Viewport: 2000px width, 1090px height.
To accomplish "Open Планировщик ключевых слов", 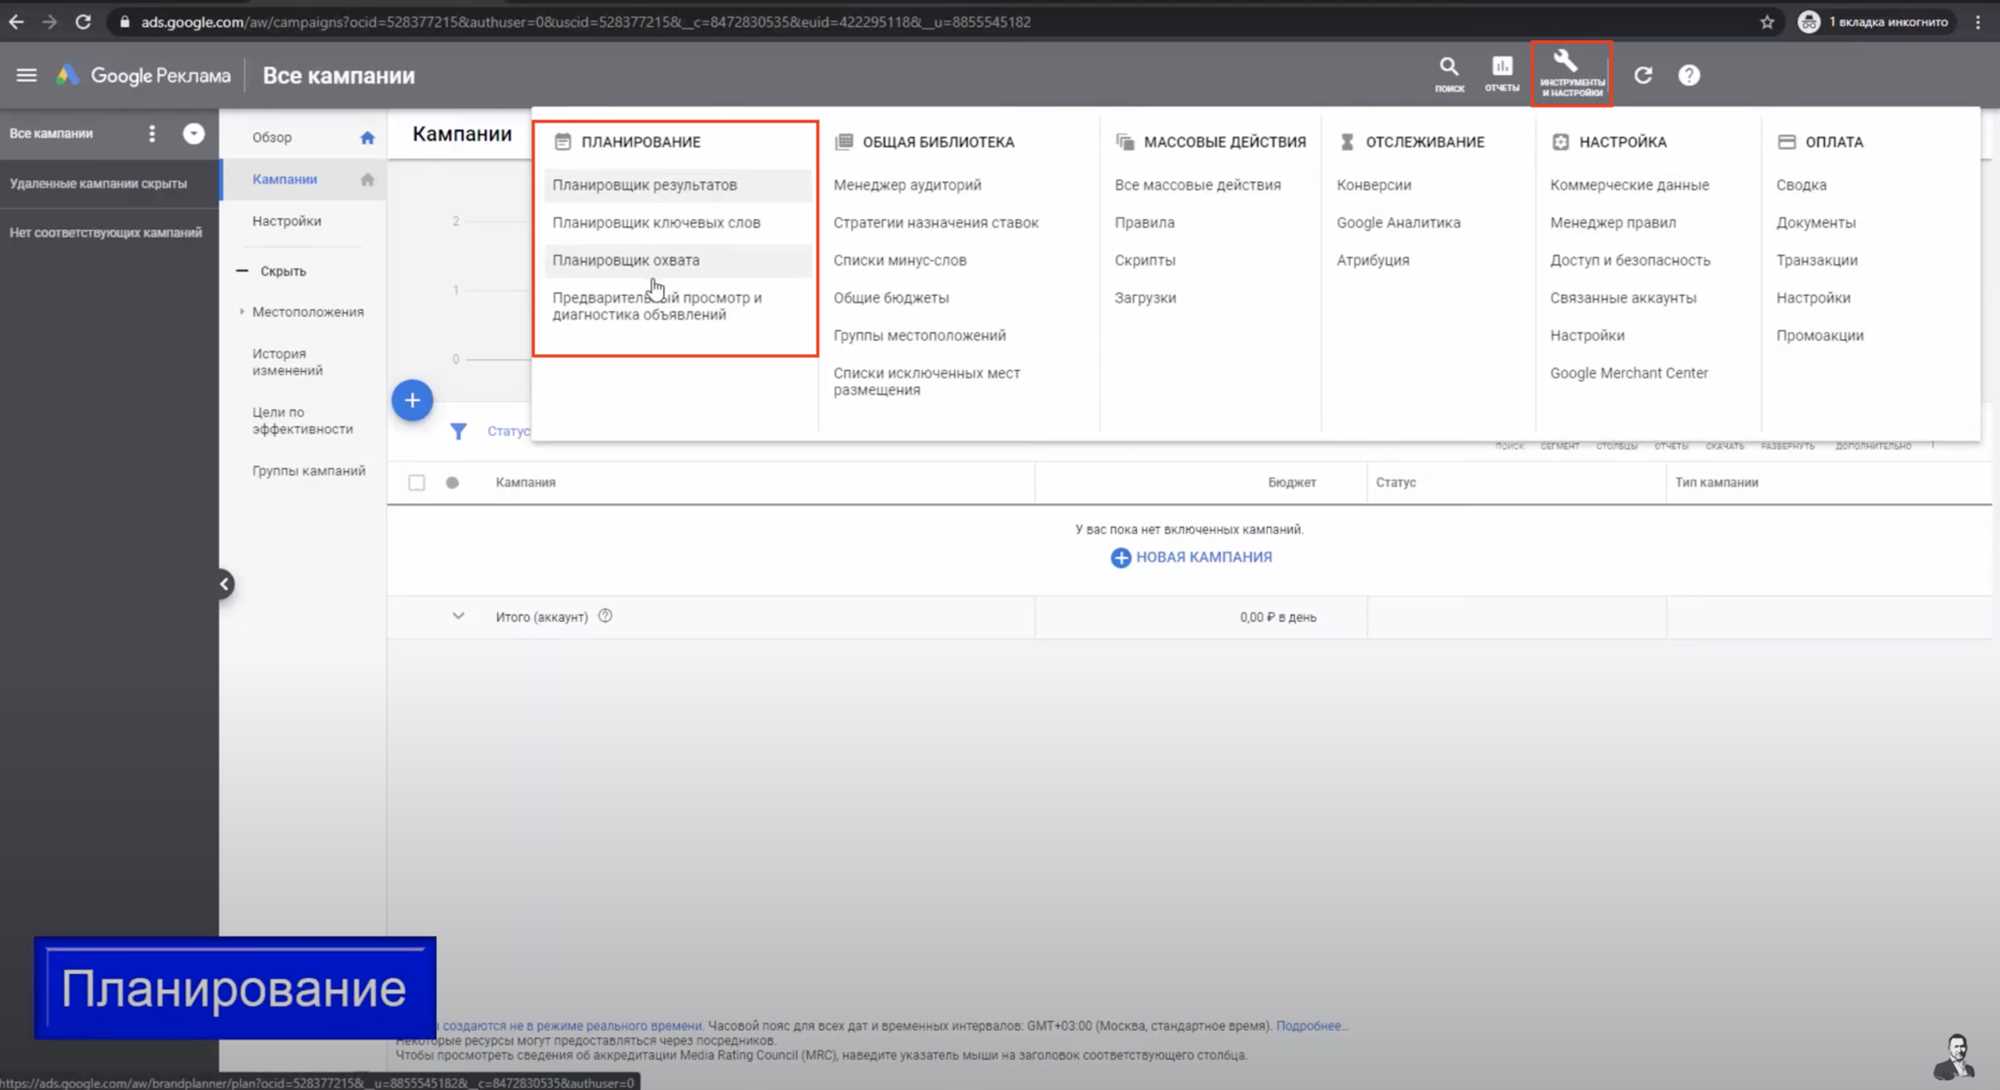I will pyautogui.click(x=656, y=223).
